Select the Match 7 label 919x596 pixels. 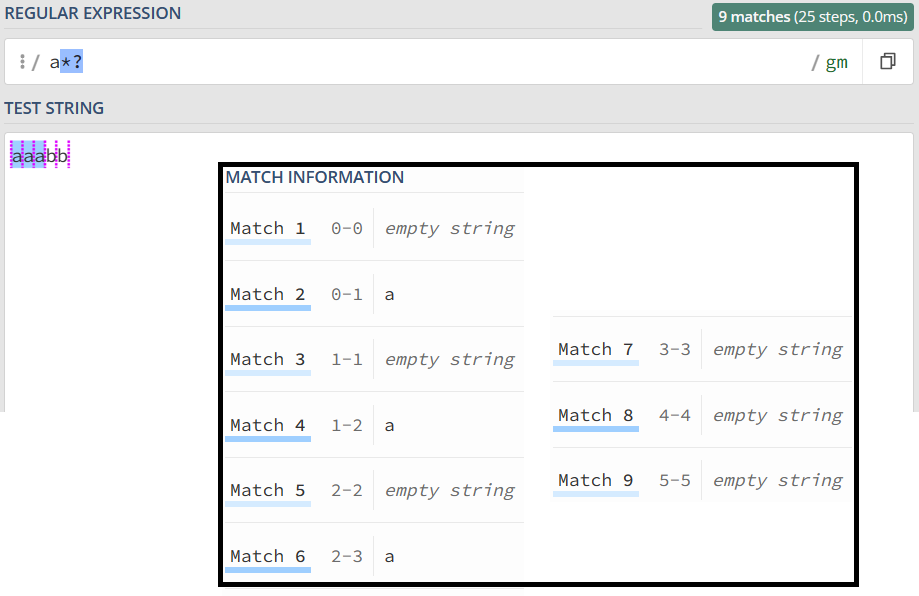(595, 349)
